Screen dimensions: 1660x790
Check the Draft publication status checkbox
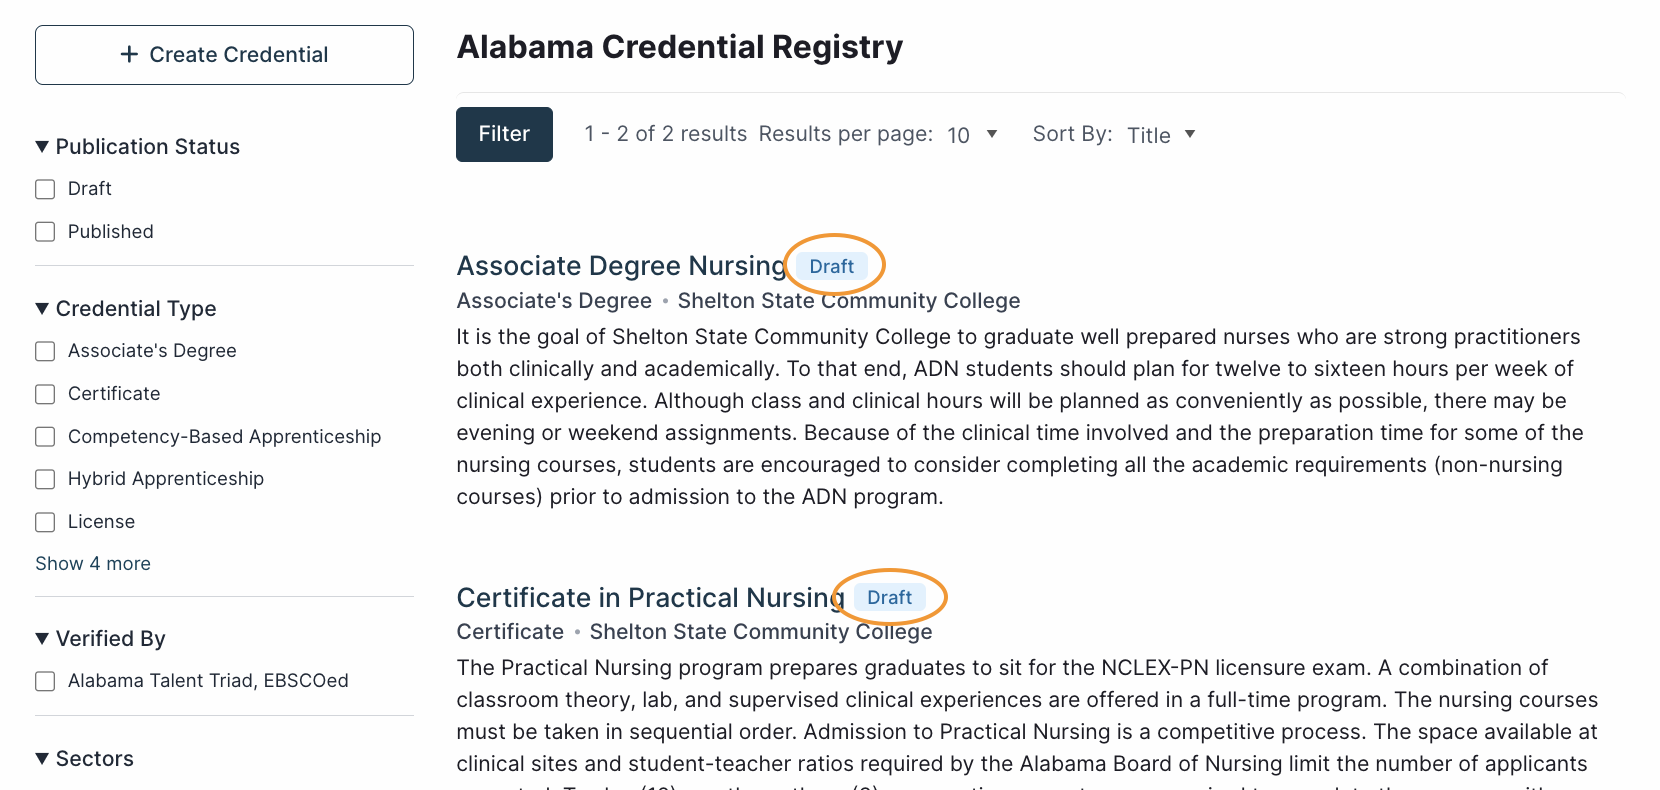point(45,189)
